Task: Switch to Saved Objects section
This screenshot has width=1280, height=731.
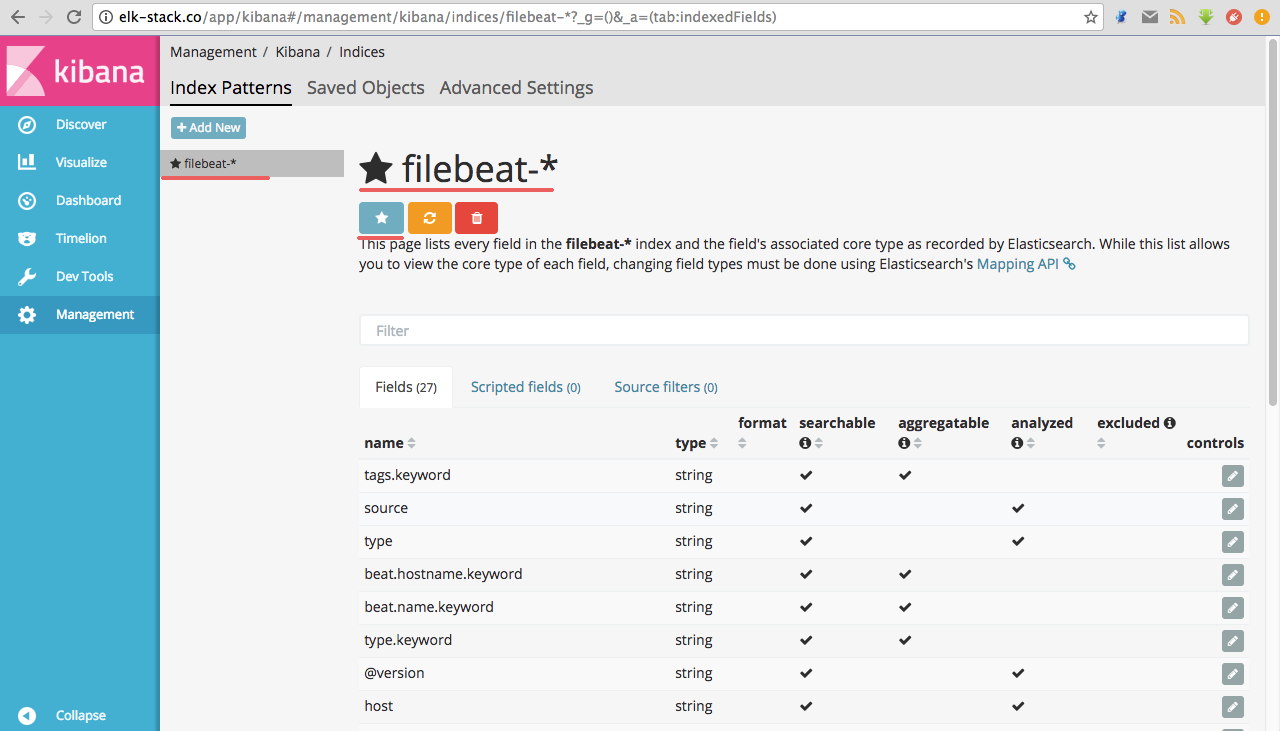Action: click(x=365, y=88)
